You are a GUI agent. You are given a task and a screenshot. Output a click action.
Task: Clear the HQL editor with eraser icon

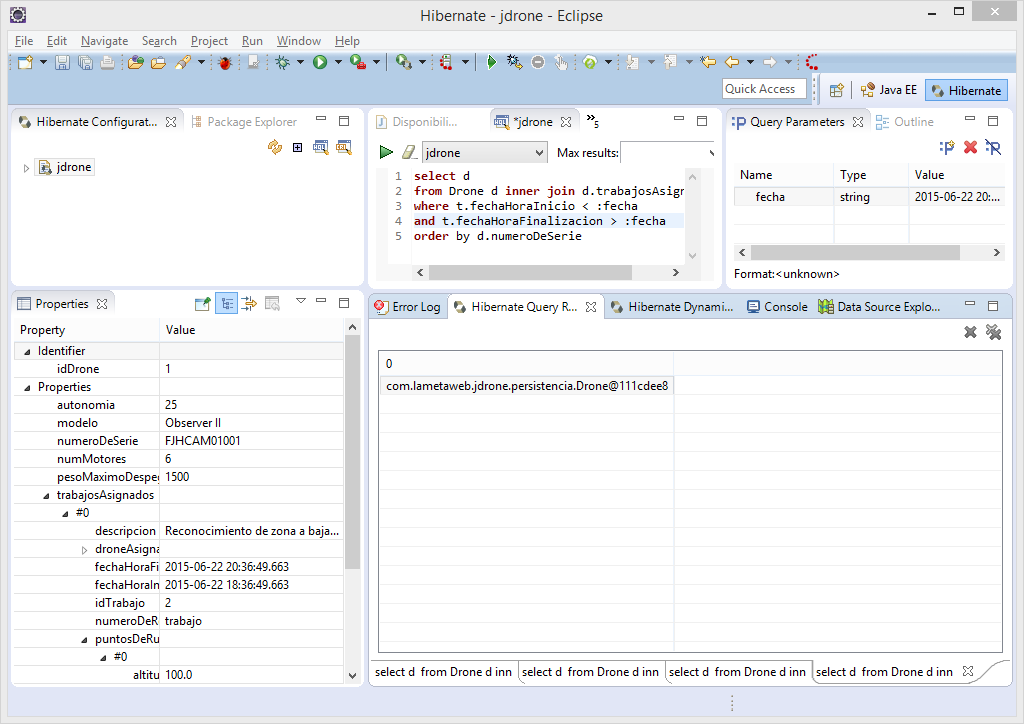(409, 152)
